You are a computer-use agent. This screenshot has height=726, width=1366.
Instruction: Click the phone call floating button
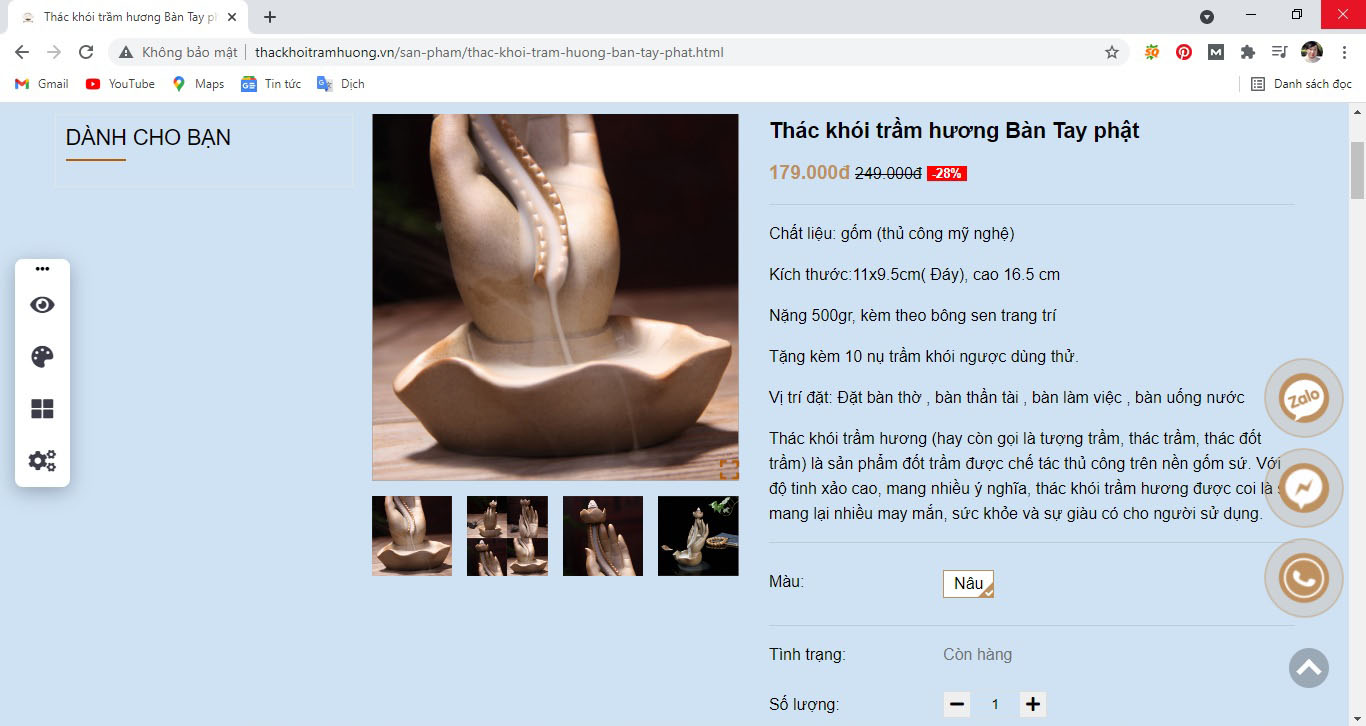pos(1304,578)
